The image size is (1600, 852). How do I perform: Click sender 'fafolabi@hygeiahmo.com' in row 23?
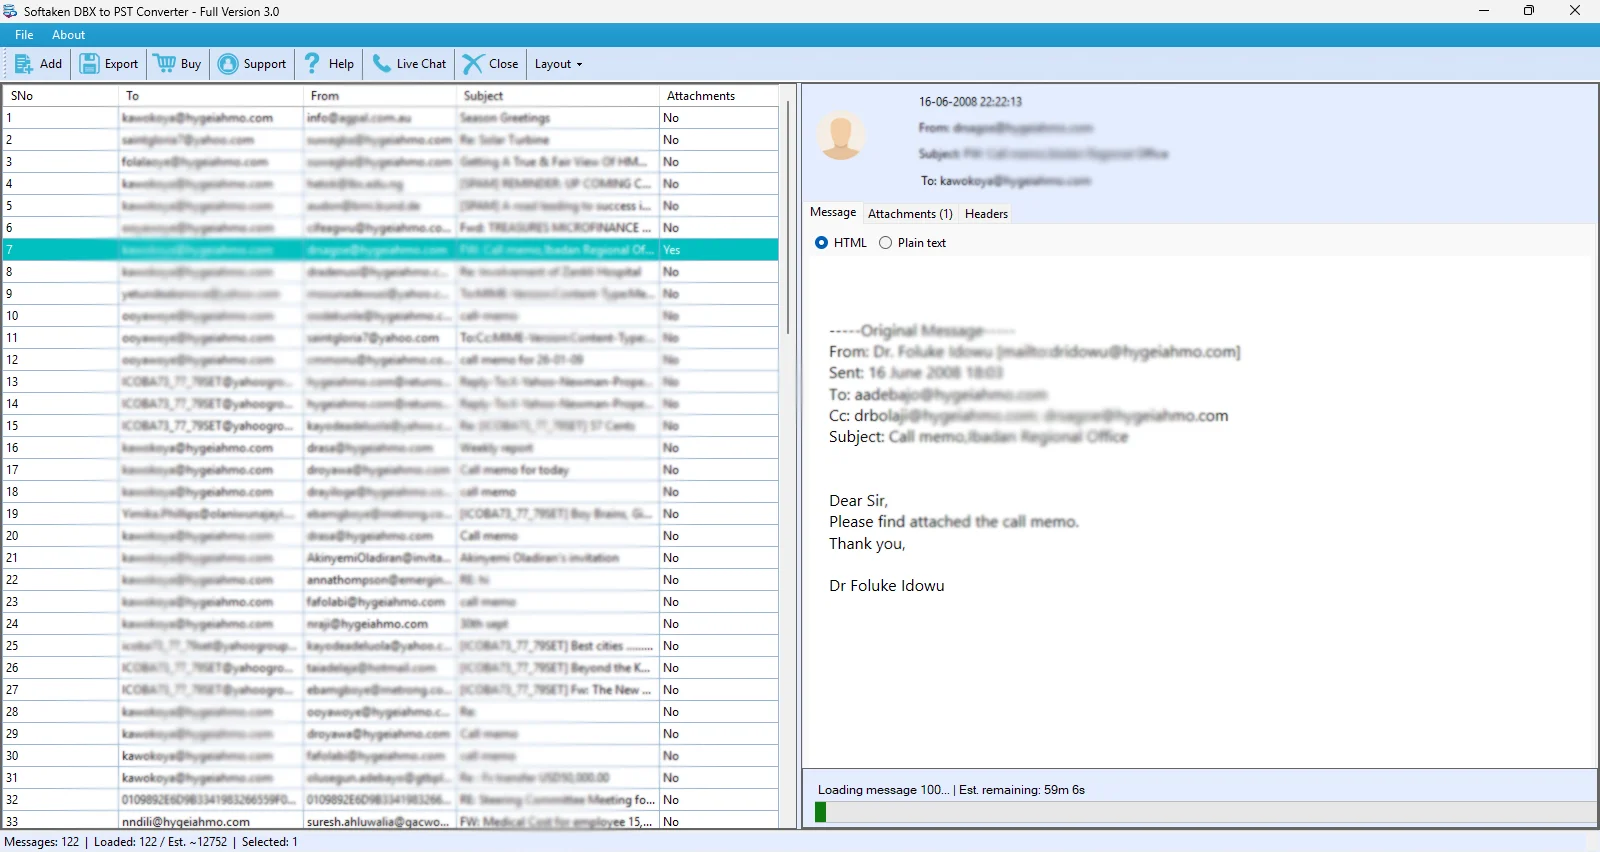pyautogui.click(x=376, y=602)
